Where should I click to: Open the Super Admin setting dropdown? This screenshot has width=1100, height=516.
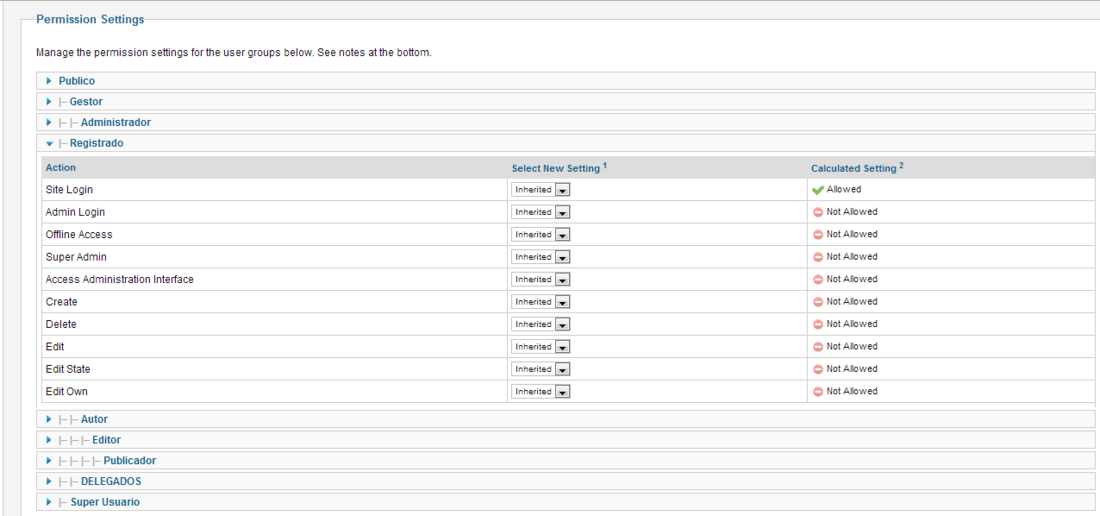pos(540,257)
